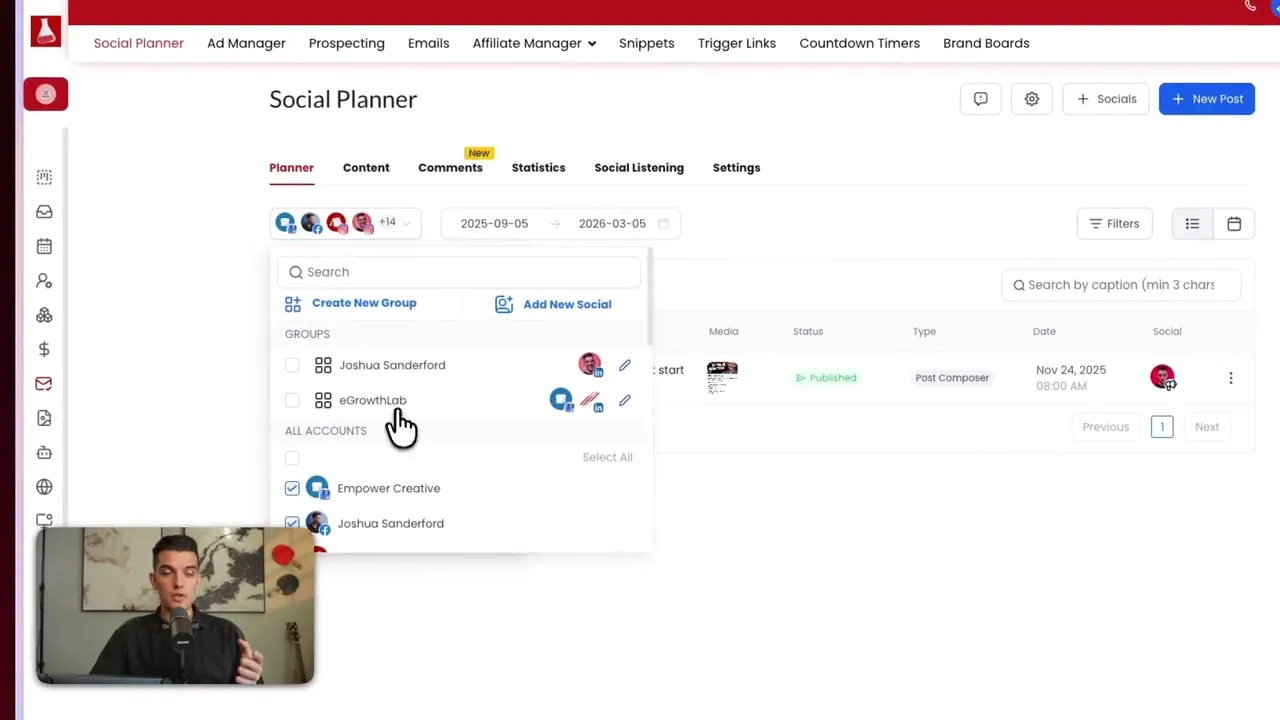Image resolution: width=1280 pixels, height=720 pixels.
Task: Open the robot icon in left sidebar
Action: (44, 452)
